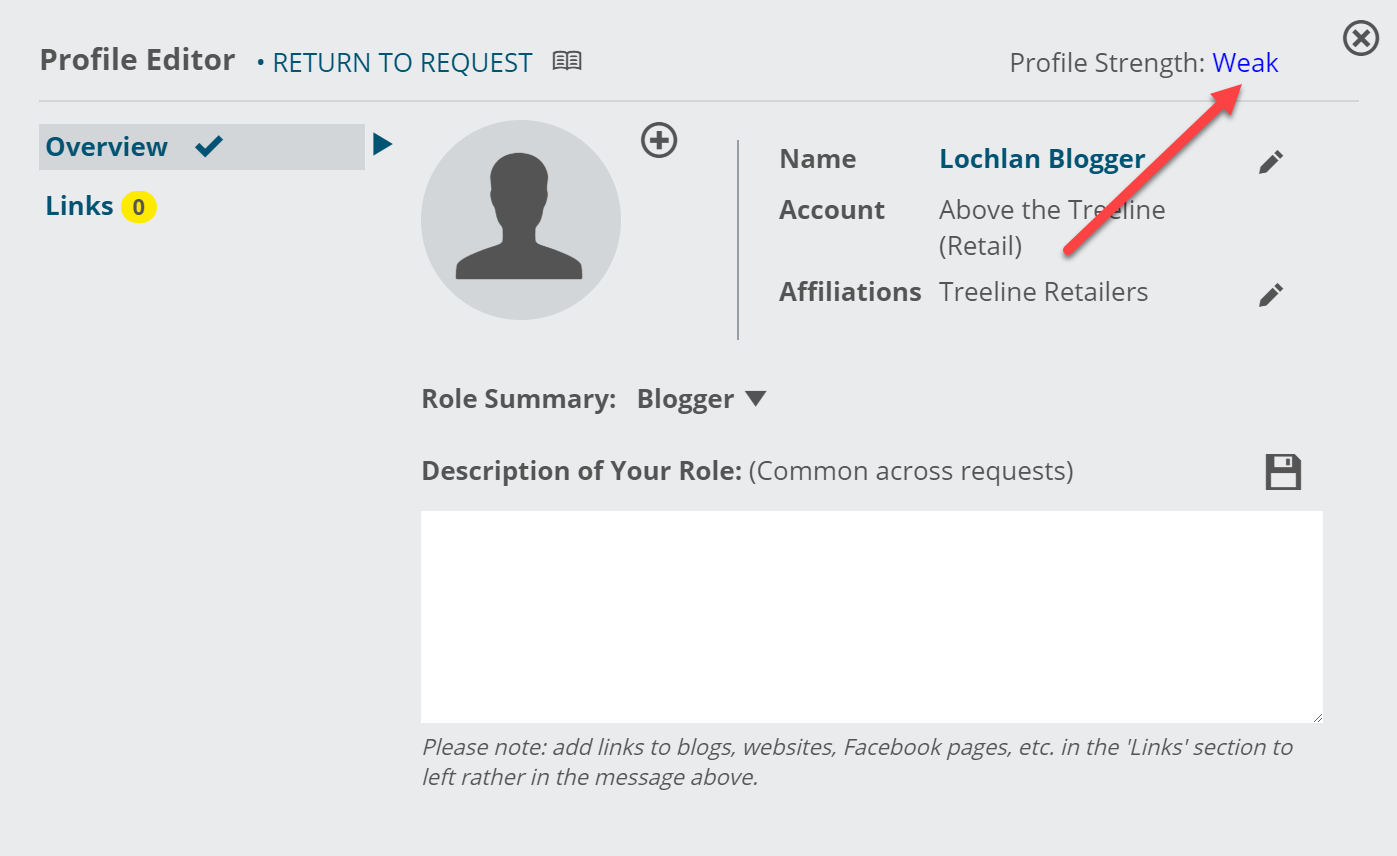
Task: Click the Treeline Retailers affiliation text
Action: click(x=1043, y=292)
